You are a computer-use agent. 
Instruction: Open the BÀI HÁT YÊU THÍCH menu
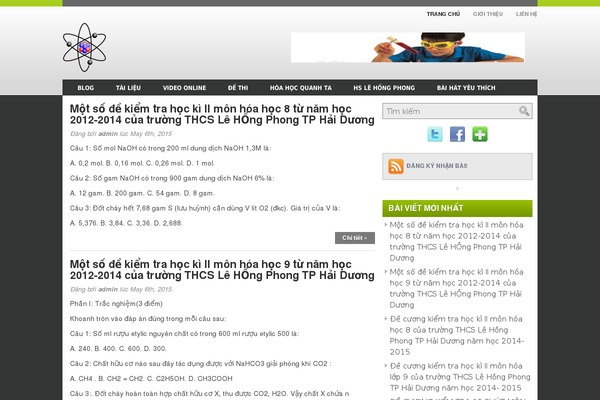coord(466,88)
